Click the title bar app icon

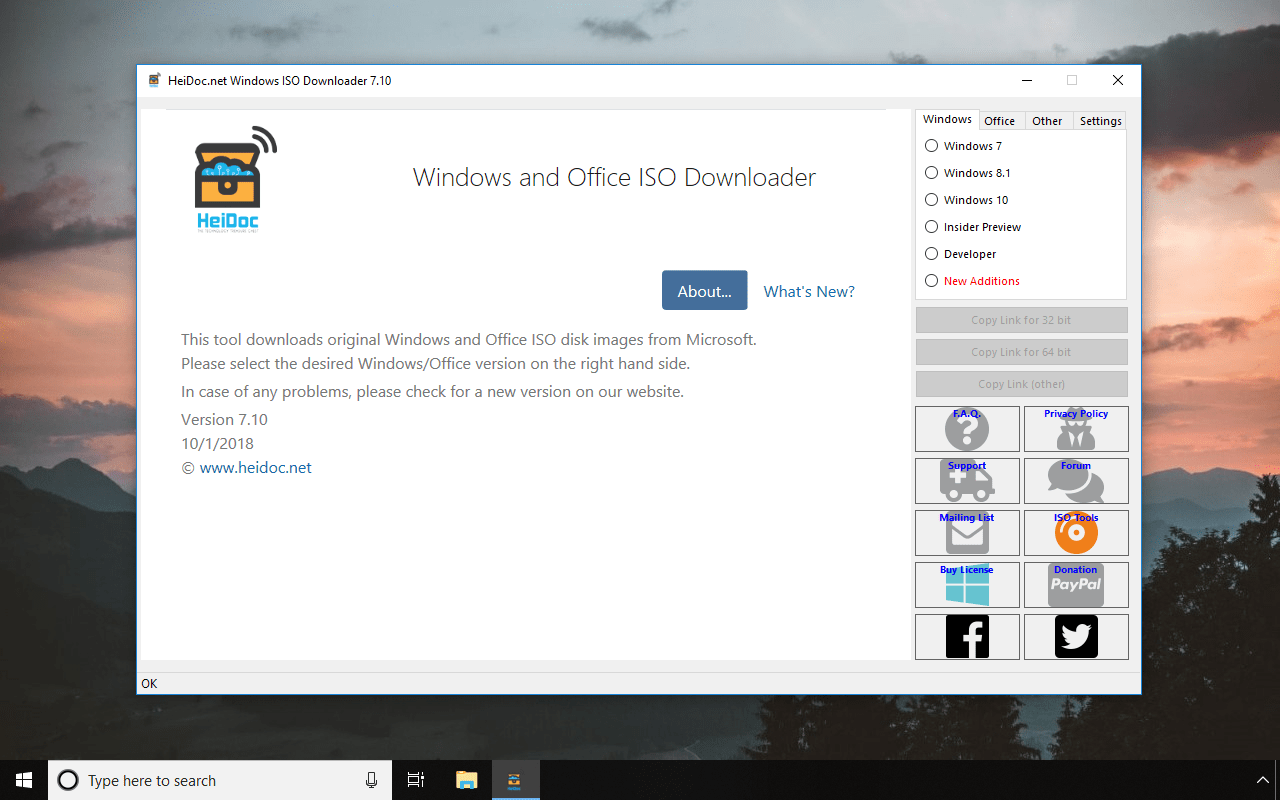(x=154, y=80)
